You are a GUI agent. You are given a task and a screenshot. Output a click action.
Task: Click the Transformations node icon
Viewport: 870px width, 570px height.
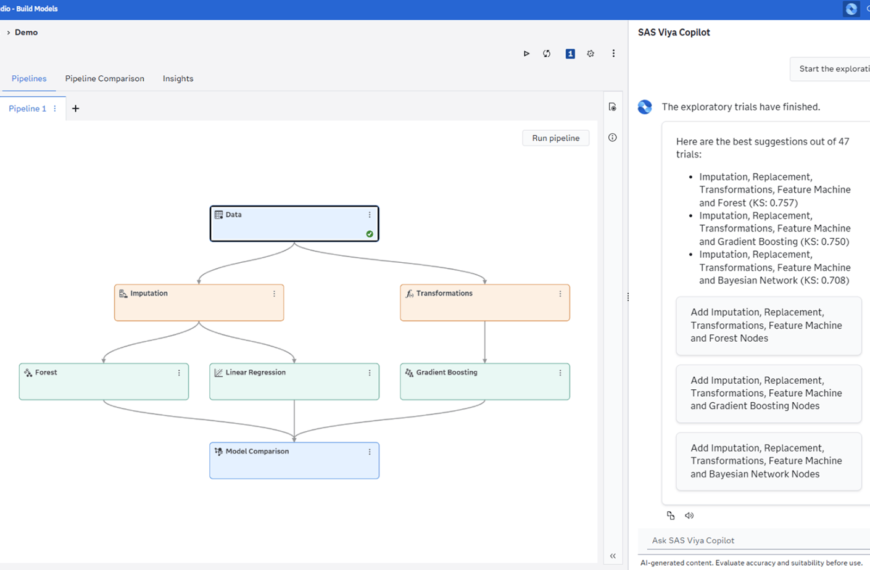pyautogui.click(x=409, y=294)
